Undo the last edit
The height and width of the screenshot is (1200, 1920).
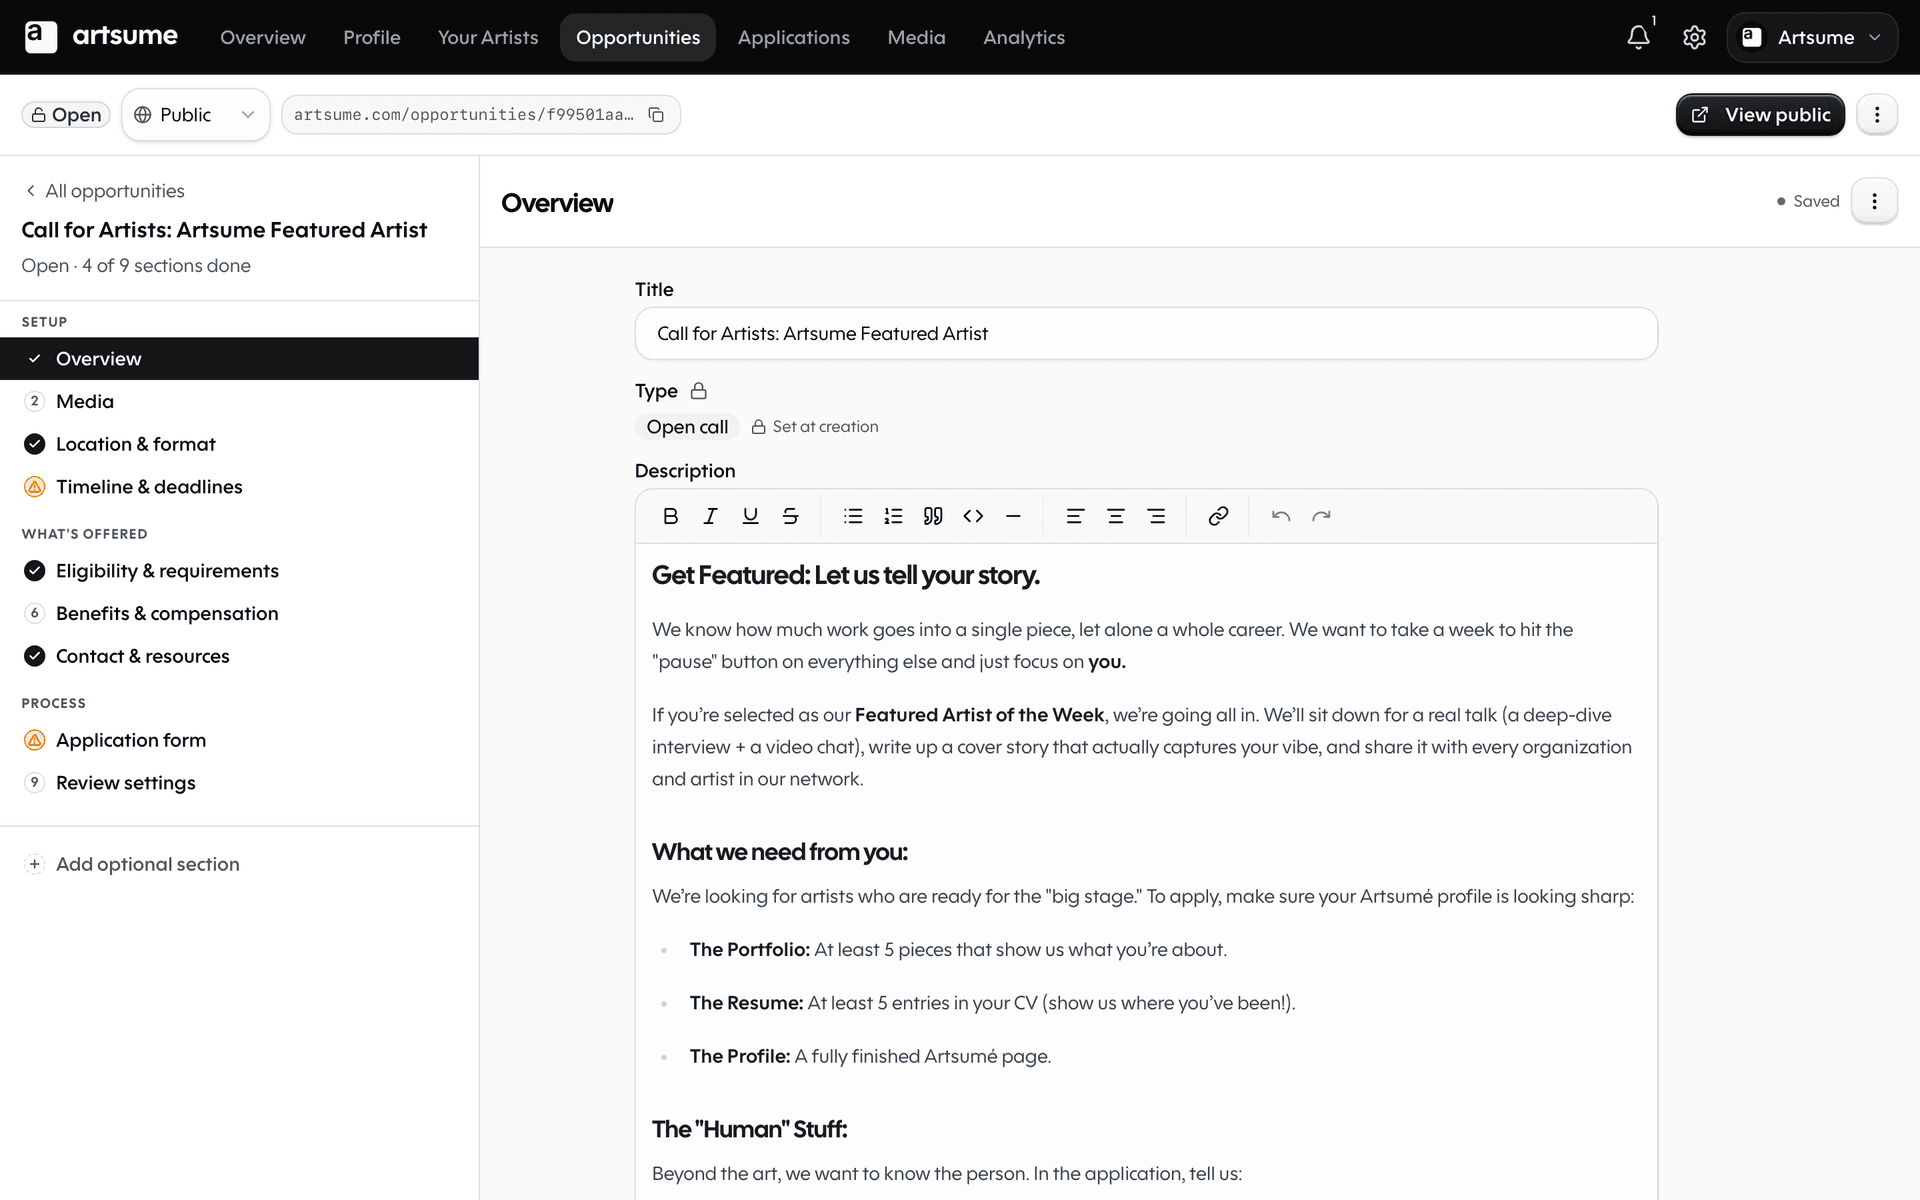[x=1281, y=516]
